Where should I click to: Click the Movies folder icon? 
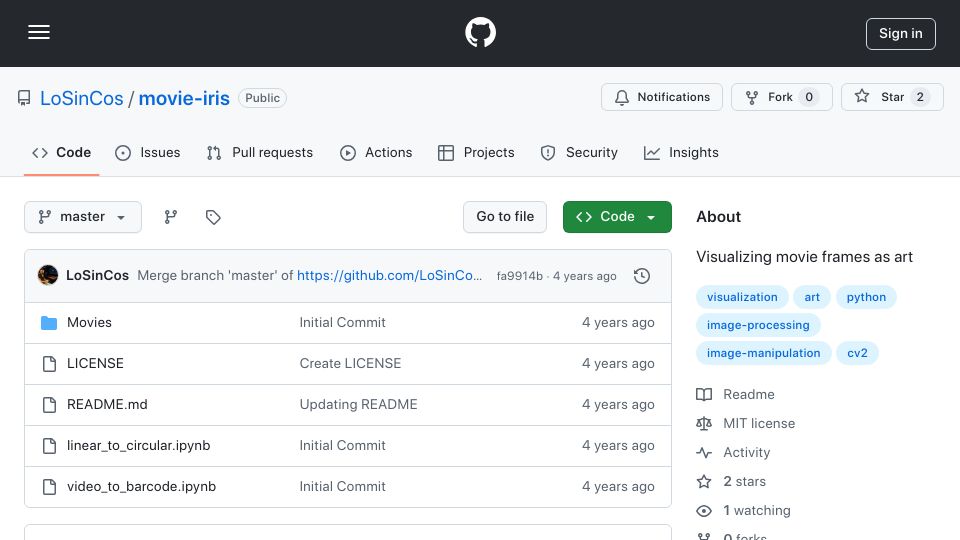[x=49, y=323]
